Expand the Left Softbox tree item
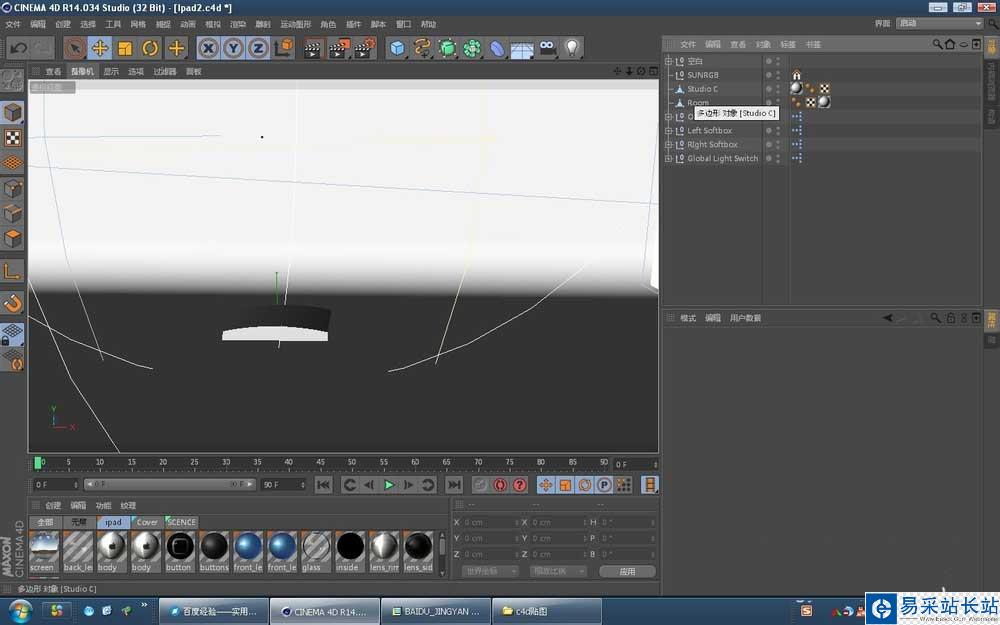 coord(669,131)
